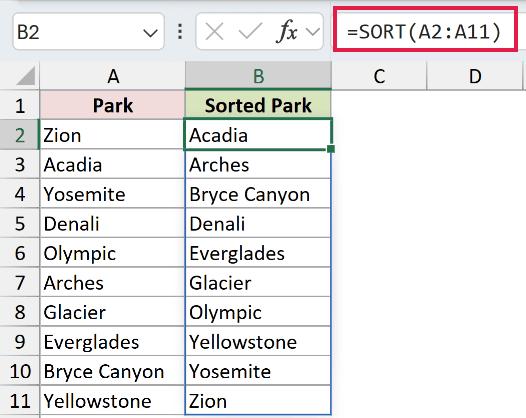Click the Select All corner triangle
Viewport: 526px width, 418px height.
coord(26,76)
